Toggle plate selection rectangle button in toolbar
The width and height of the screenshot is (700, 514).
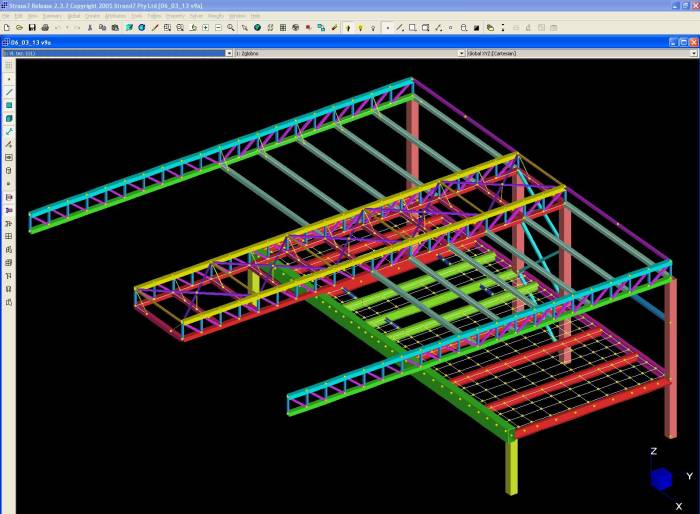pos(413,27)
